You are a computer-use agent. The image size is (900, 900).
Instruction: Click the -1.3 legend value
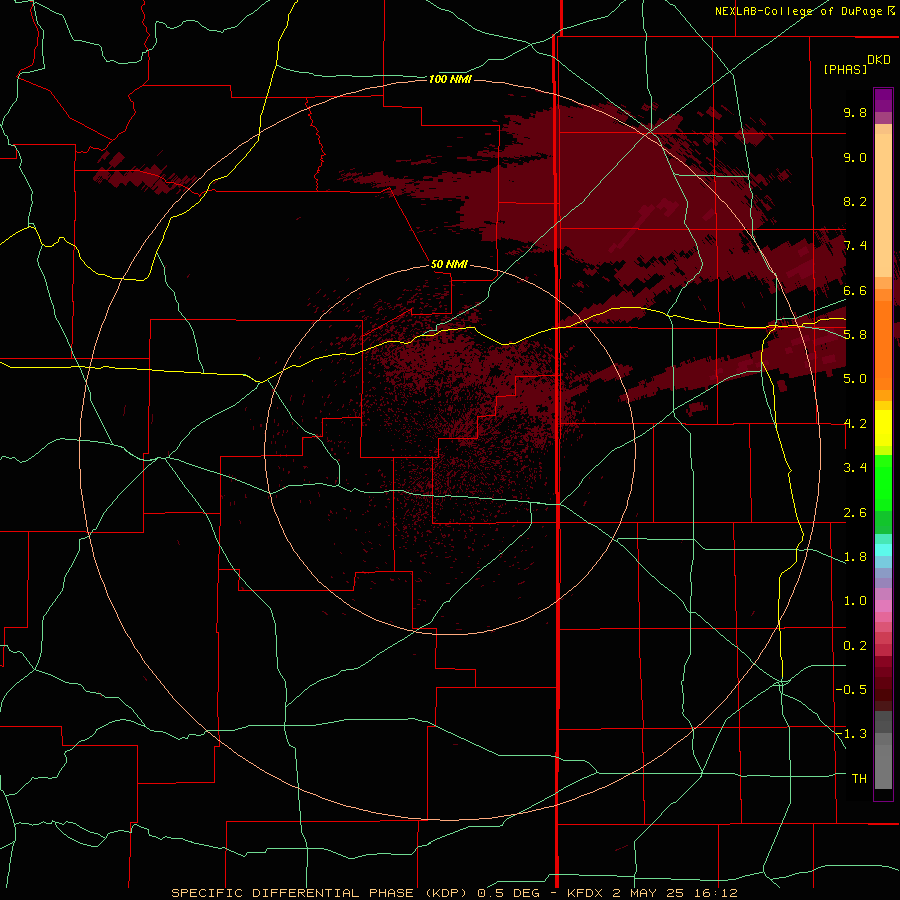[x=851, y=734]
